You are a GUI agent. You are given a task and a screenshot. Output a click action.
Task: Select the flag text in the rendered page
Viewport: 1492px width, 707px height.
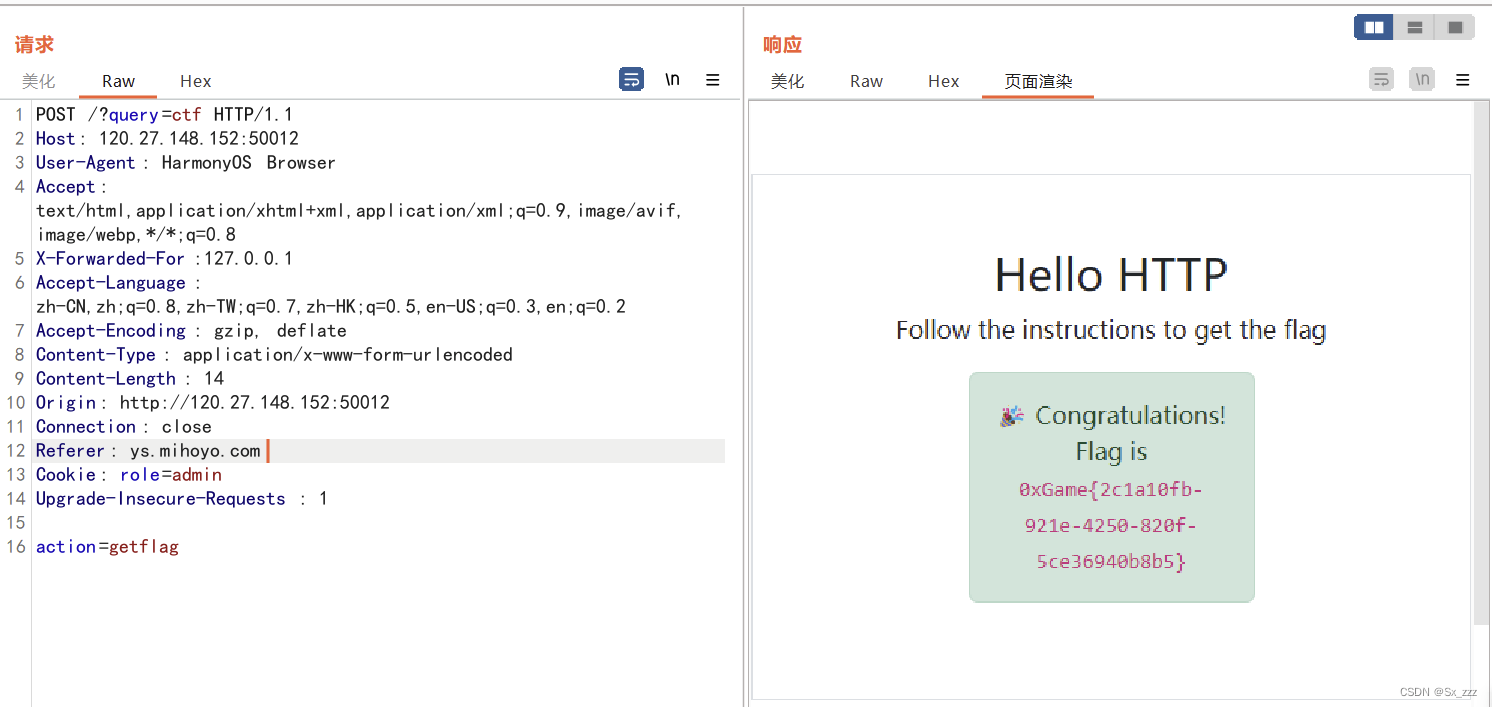[1111, 523]
